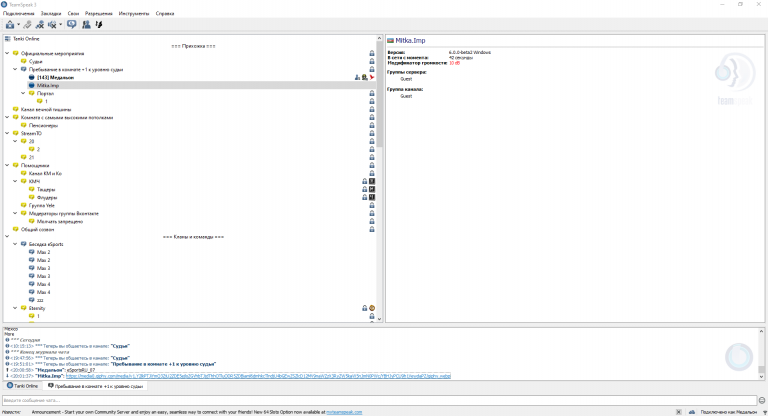The image size is (768, 416).
Task: Open the Инструменты menu
Action: 134,13
